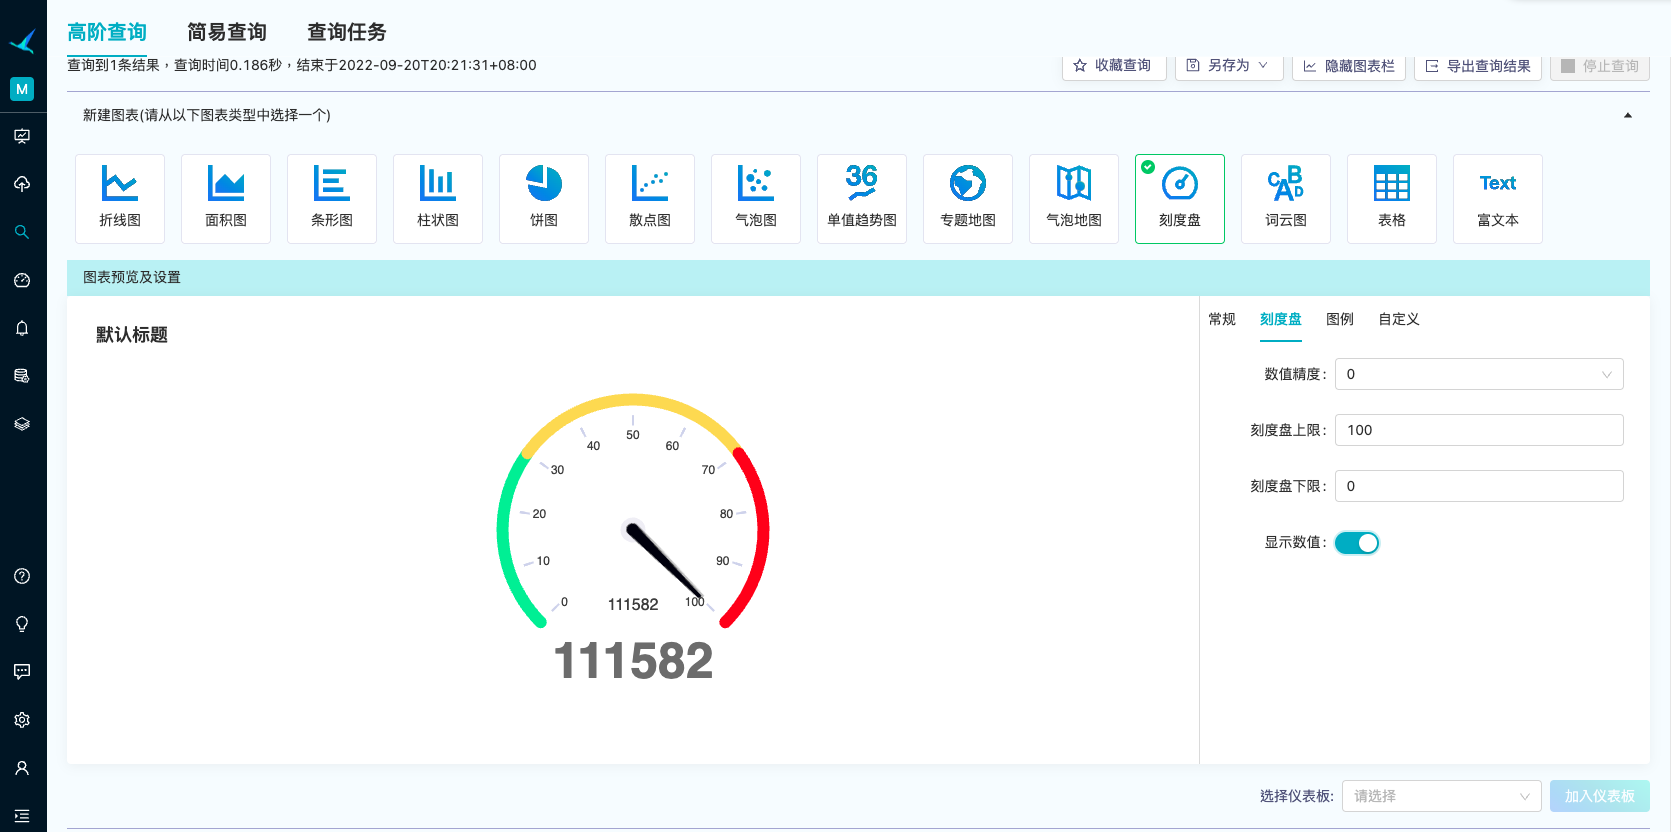The width and height of the screenshot is (1671, 832).
Task: Open the dashboard gauge sidebar icon
Action: point(22,280)
